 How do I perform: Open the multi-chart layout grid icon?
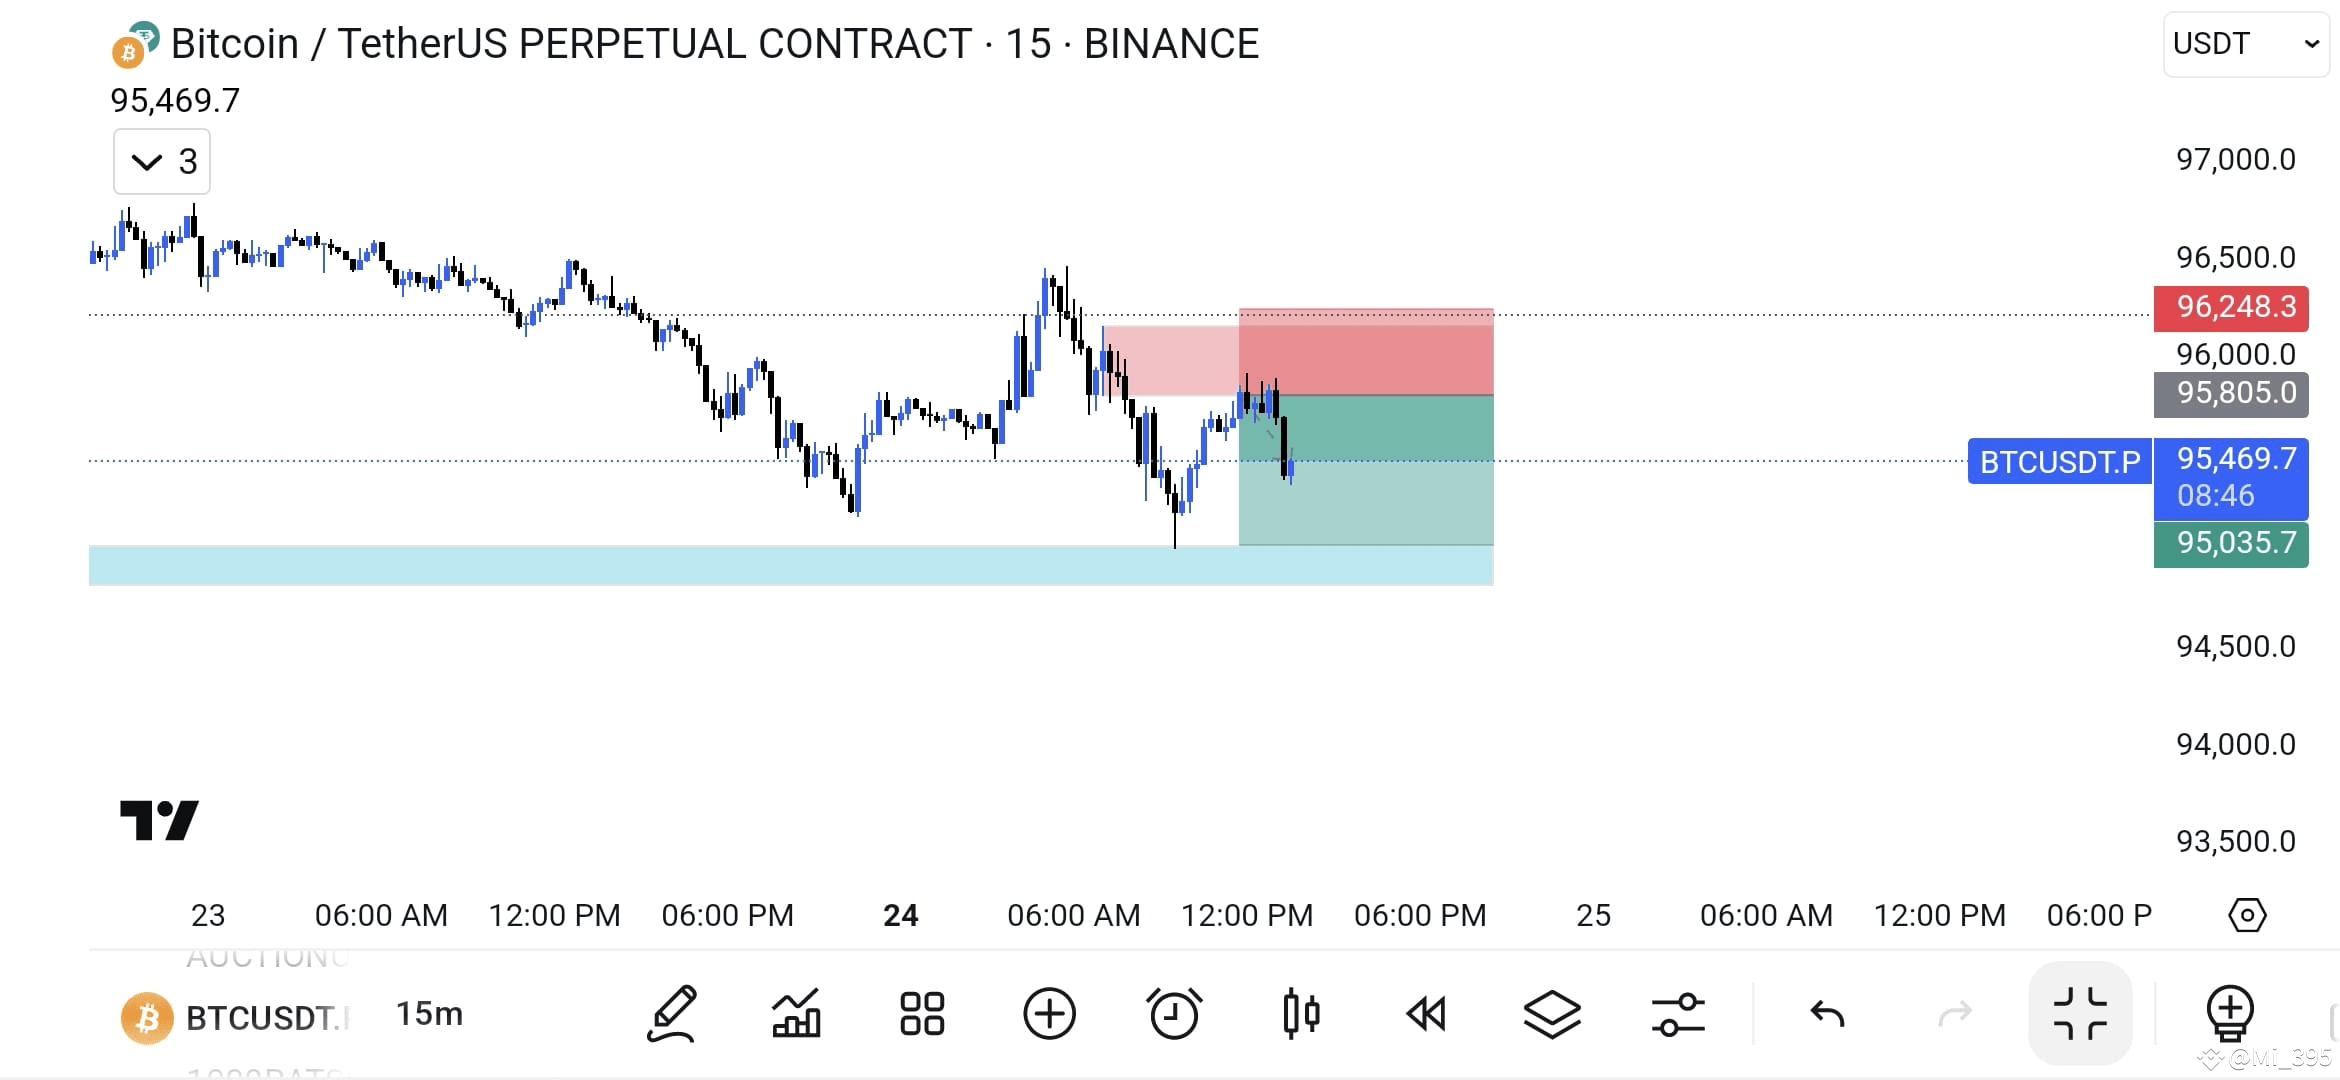921,1014
